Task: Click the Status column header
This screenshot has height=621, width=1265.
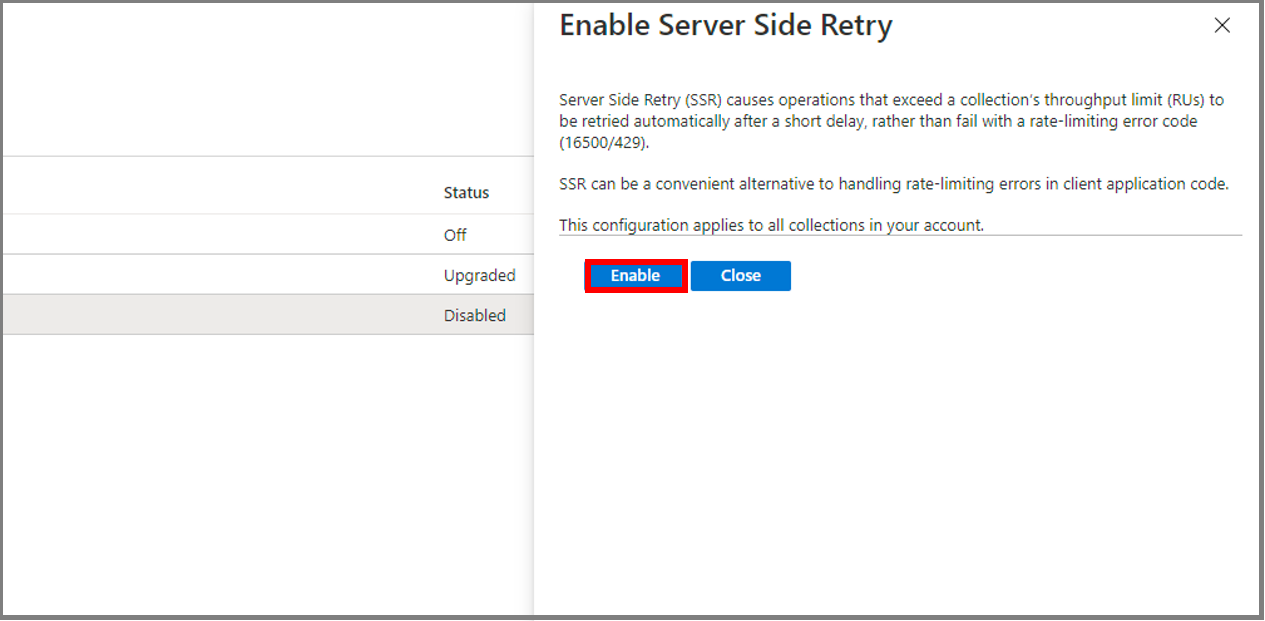Action: [x=466, y=192]
